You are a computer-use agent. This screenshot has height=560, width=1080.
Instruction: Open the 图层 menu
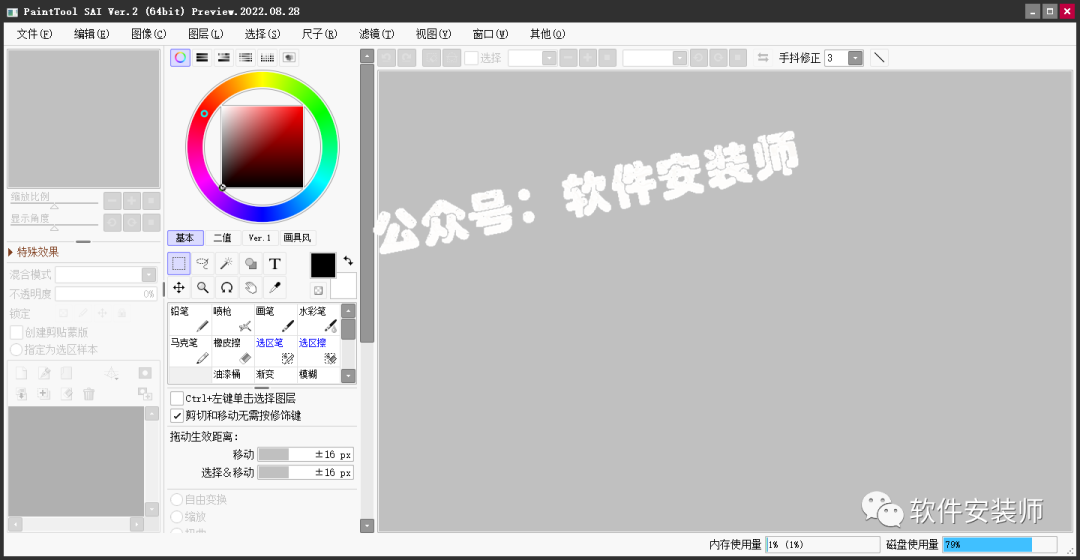point(205,34)
